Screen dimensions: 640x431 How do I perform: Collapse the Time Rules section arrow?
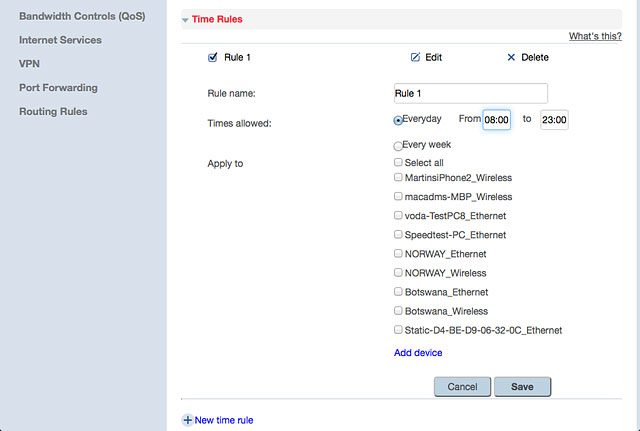185,20
